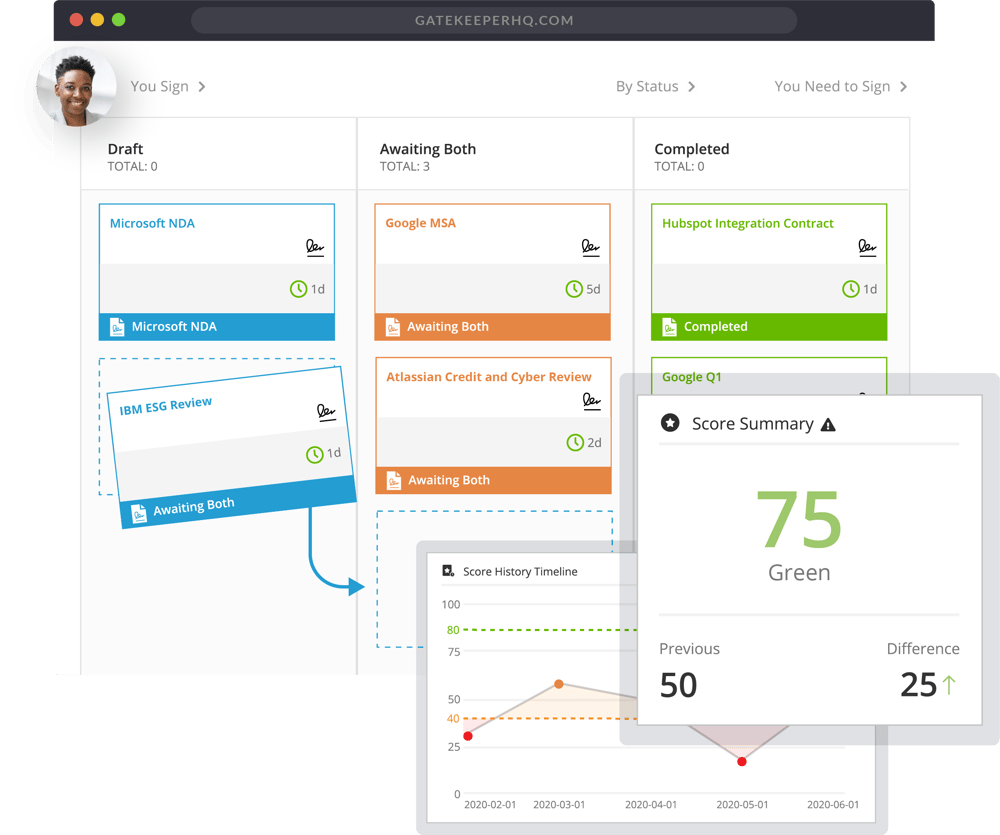Click document icon in Hubspot Completed footer

(x=669, y=327)
